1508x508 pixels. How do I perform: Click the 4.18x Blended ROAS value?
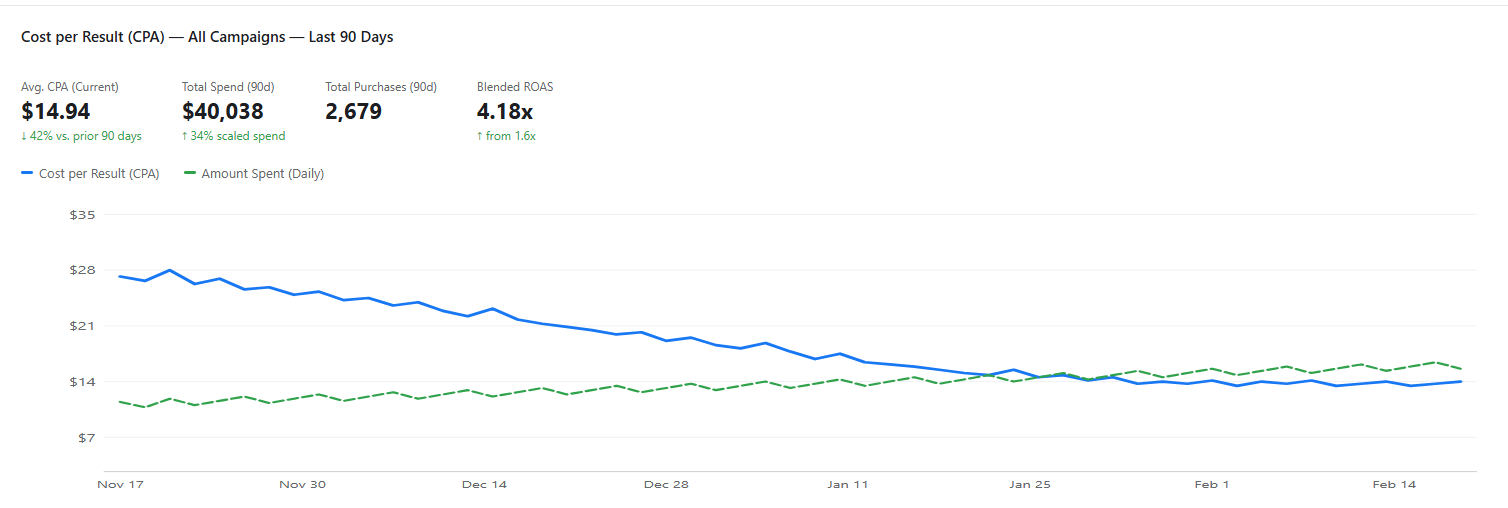(x=505, y=111)
